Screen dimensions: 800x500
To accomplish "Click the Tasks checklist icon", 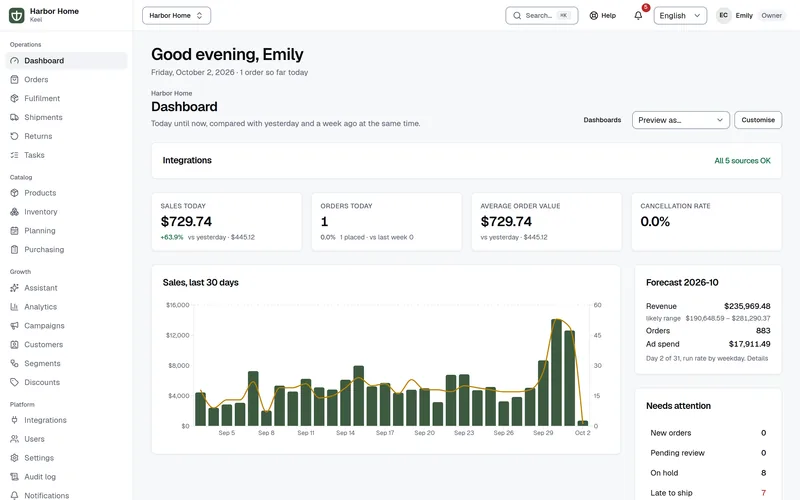I will [14, 155].
